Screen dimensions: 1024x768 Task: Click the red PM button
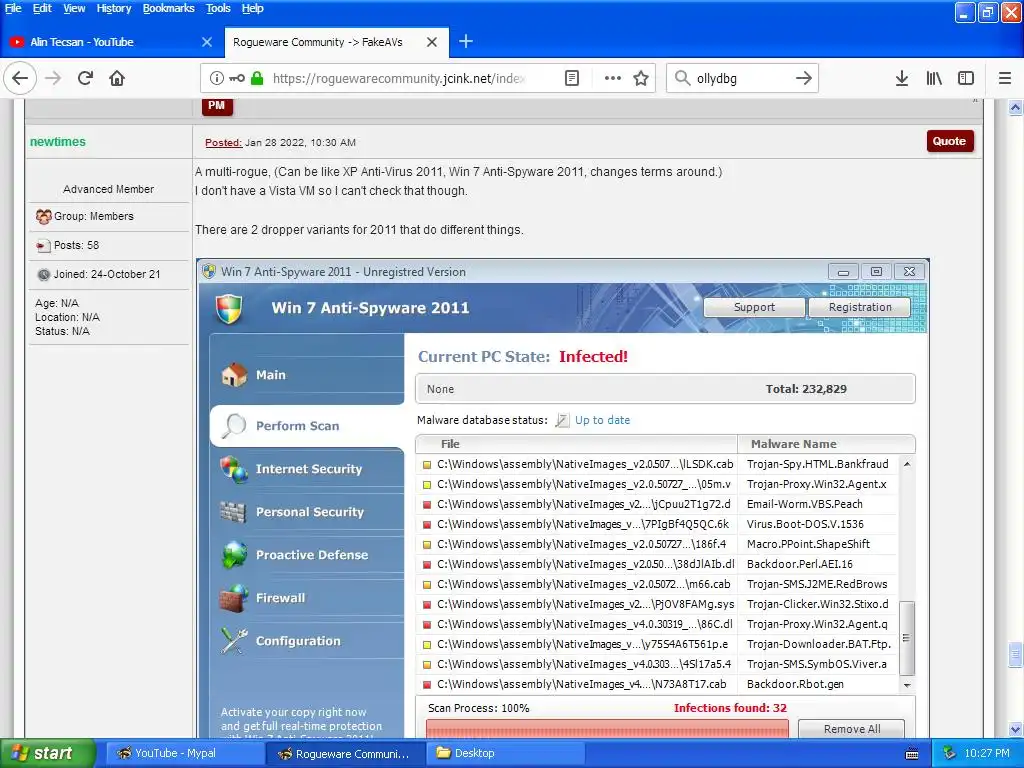pos(217,106)
